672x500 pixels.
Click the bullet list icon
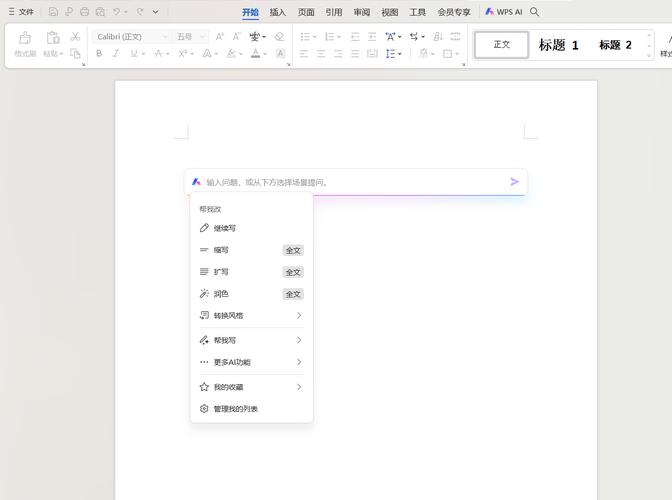tap(305, 37)
